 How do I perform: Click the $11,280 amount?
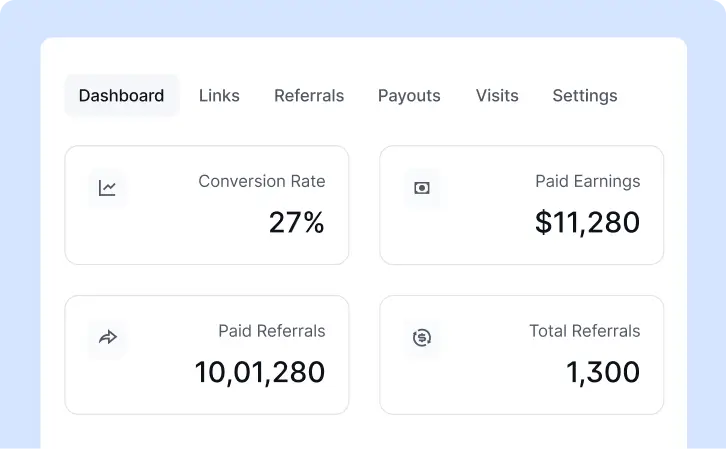point(587,223)
